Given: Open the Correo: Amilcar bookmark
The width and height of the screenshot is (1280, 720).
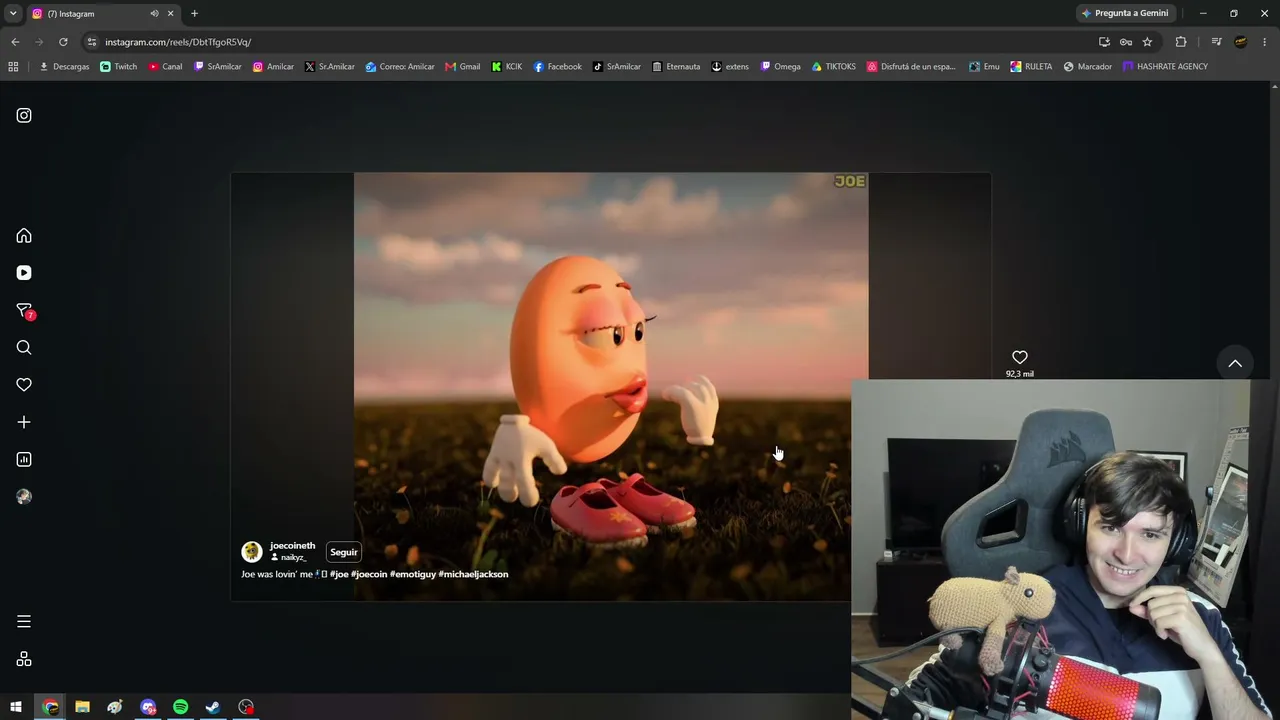Looking at the screenshot, I should [x=400, y=67].
